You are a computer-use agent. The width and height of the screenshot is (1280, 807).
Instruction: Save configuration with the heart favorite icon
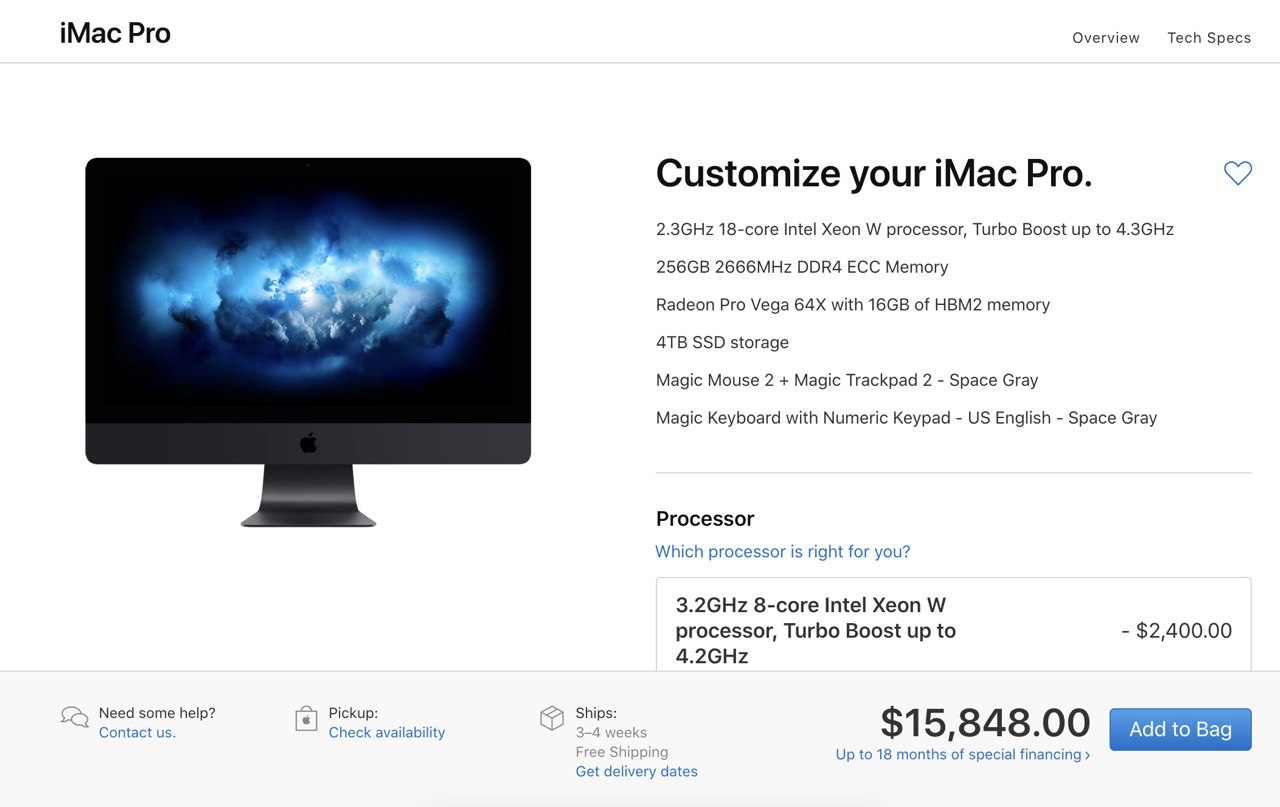(1238, 173)
